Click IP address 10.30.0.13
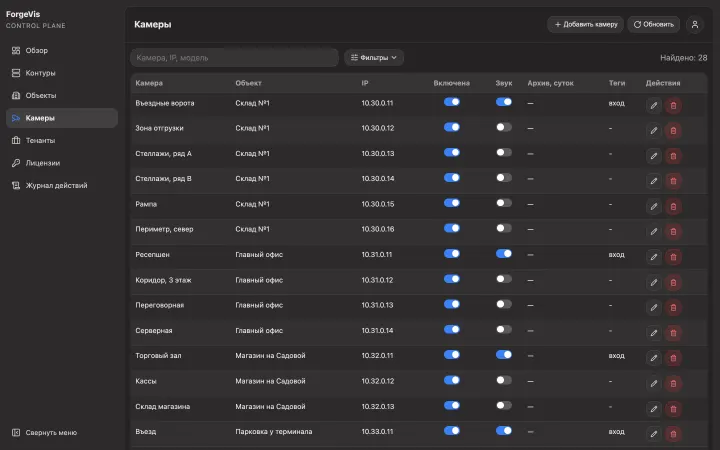Screen dimensions: 720x450 pyautogui.click(x=377, y=153)
